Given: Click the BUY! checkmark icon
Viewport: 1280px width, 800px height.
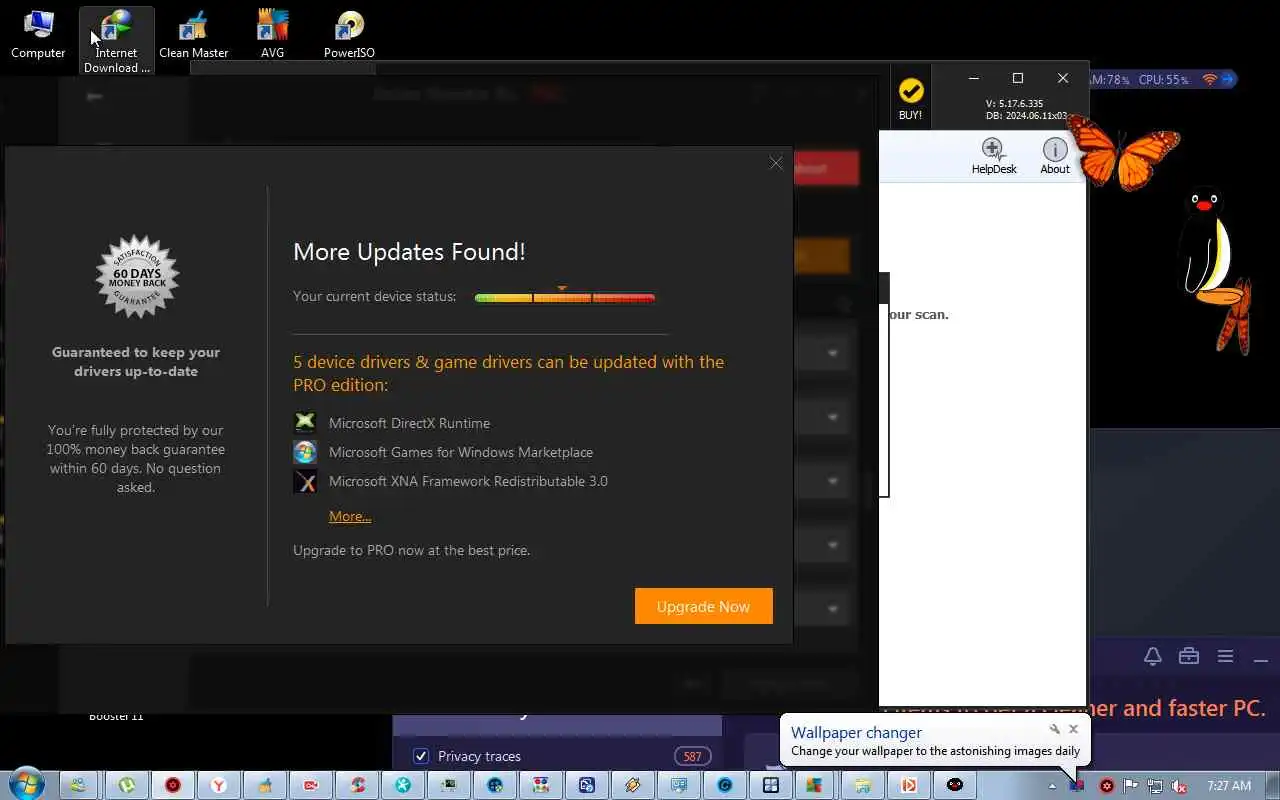Looking at the screenshot, I should click(910, 91).
